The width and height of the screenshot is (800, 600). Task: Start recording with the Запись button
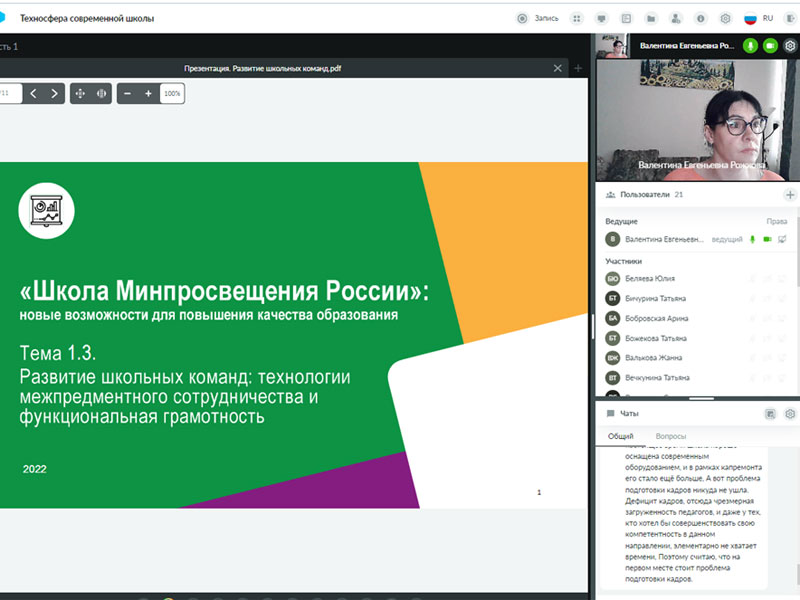[538, 18]
